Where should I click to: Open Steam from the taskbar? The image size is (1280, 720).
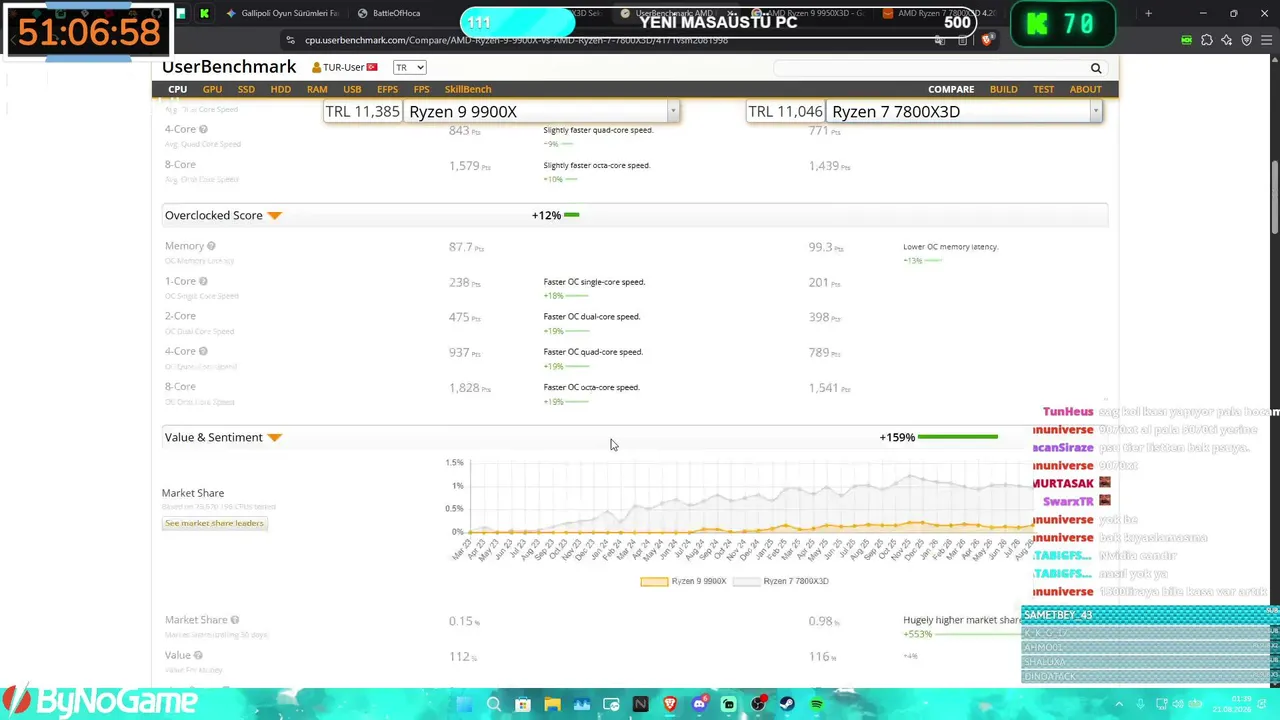pyautogui.click(x=787, y=704)
